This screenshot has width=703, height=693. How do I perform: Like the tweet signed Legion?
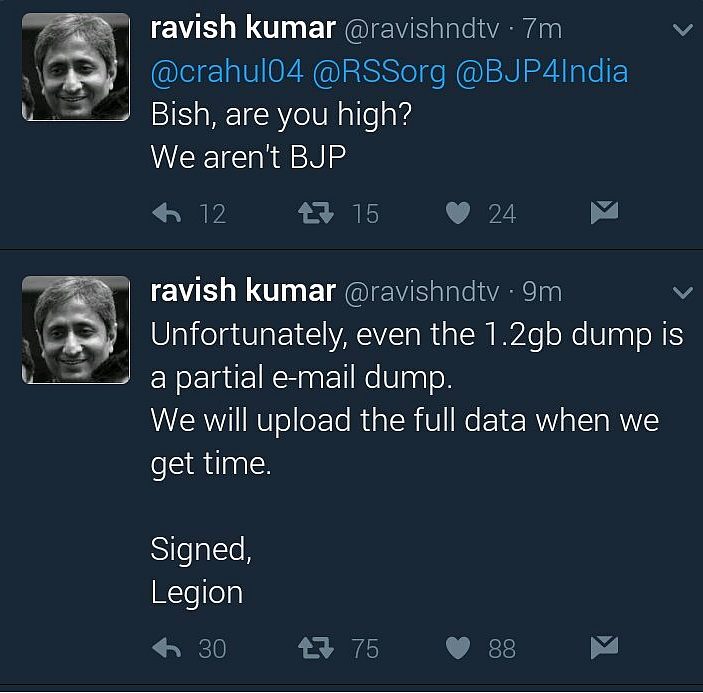(x=458, y=648)
